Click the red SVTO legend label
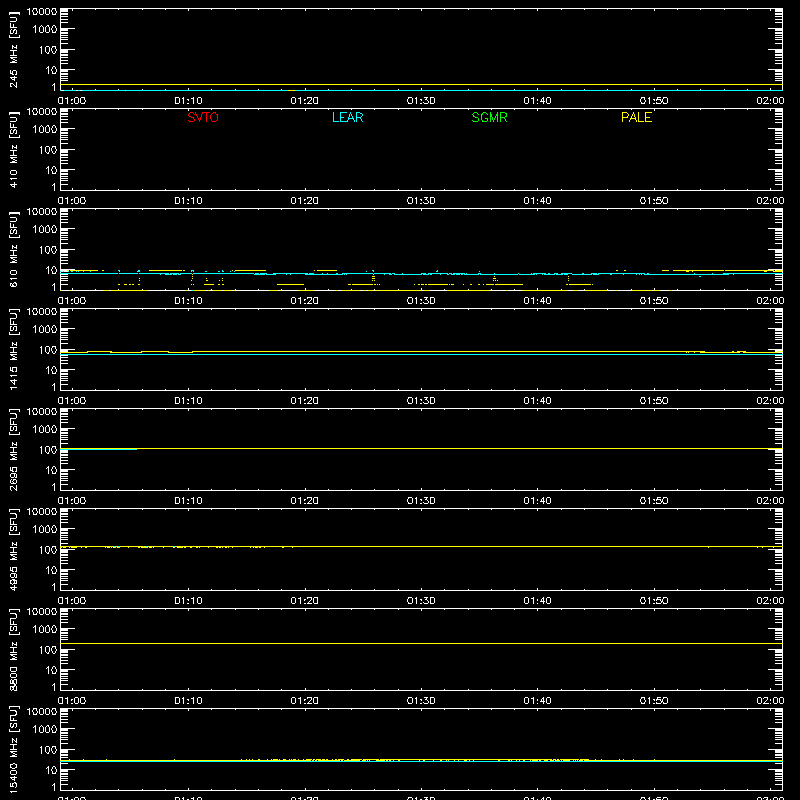Viewport: 800px width, 800px height. (203, 117)
